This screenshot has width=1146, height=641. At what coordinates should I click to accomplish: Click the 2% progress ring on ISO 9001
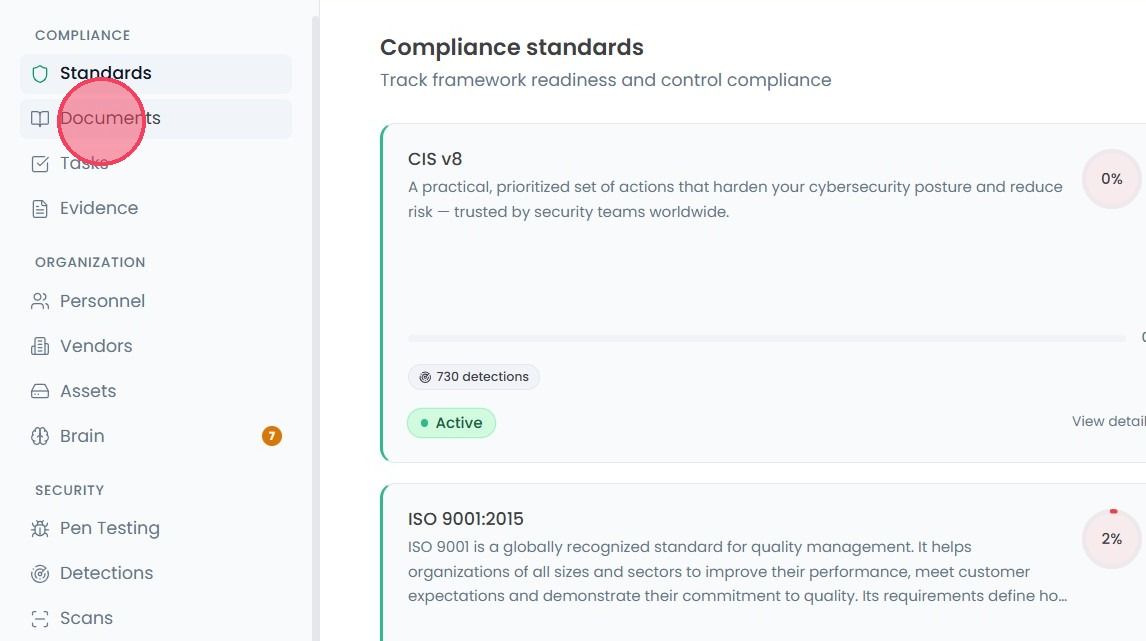[x=1112, y=539]
